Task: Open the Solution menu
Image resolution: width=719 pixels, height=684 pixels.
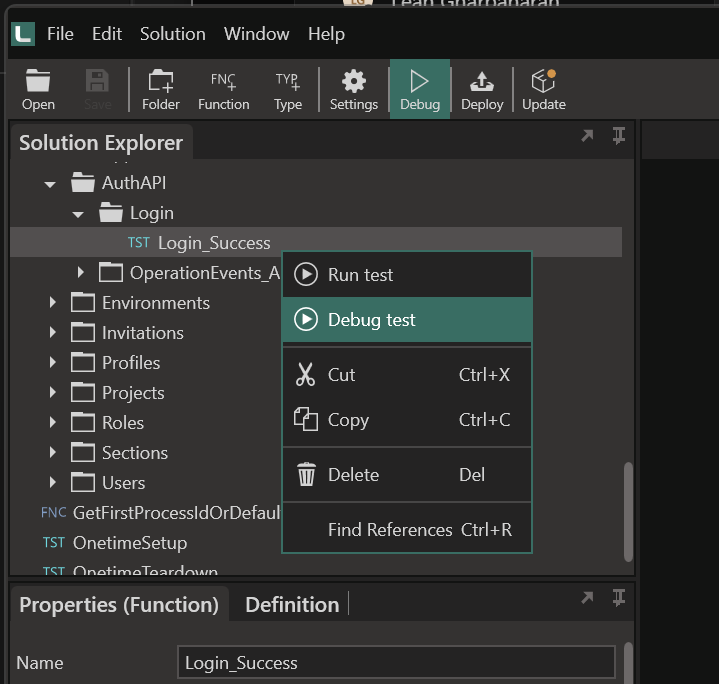Action: click(x=172, y=34)
